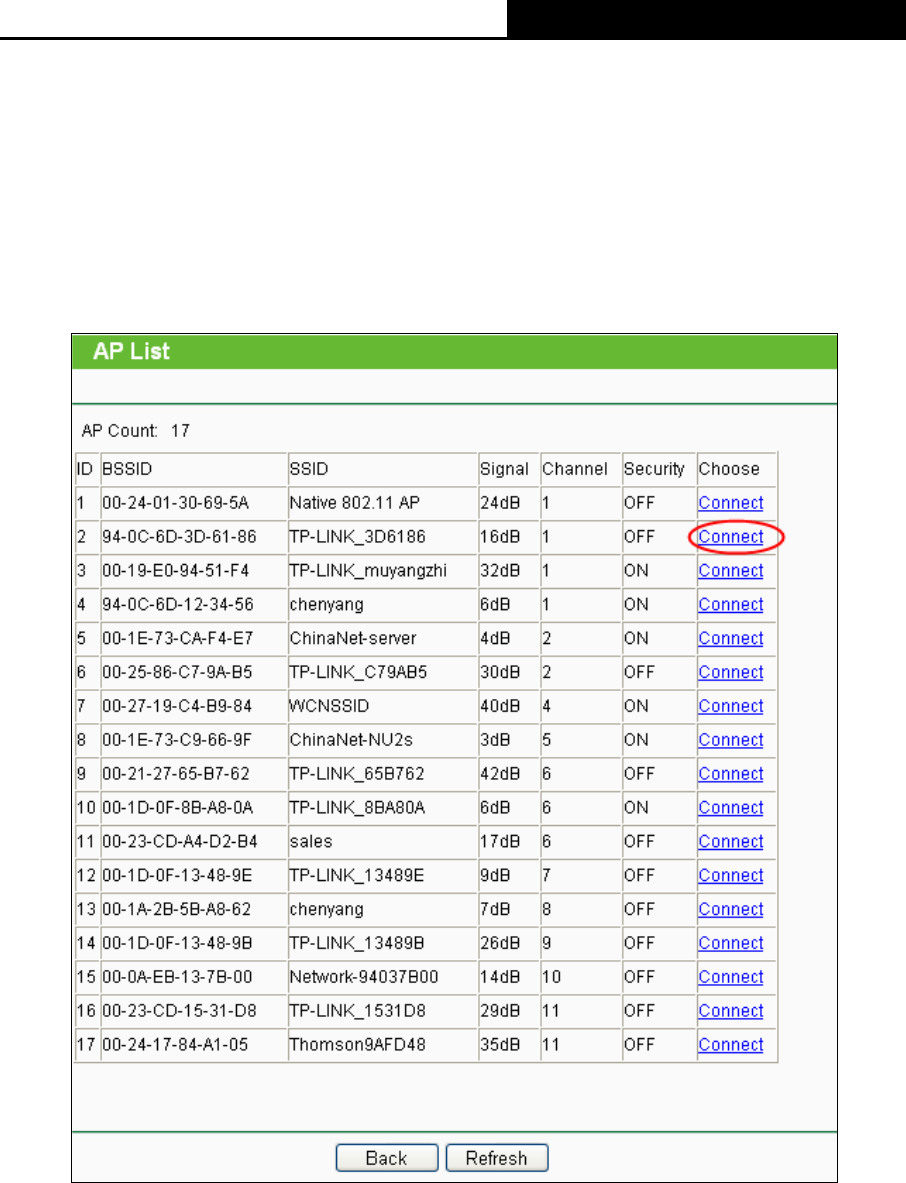
Task: Select SSID WCNSSID cell
Action: coord(382,707)
